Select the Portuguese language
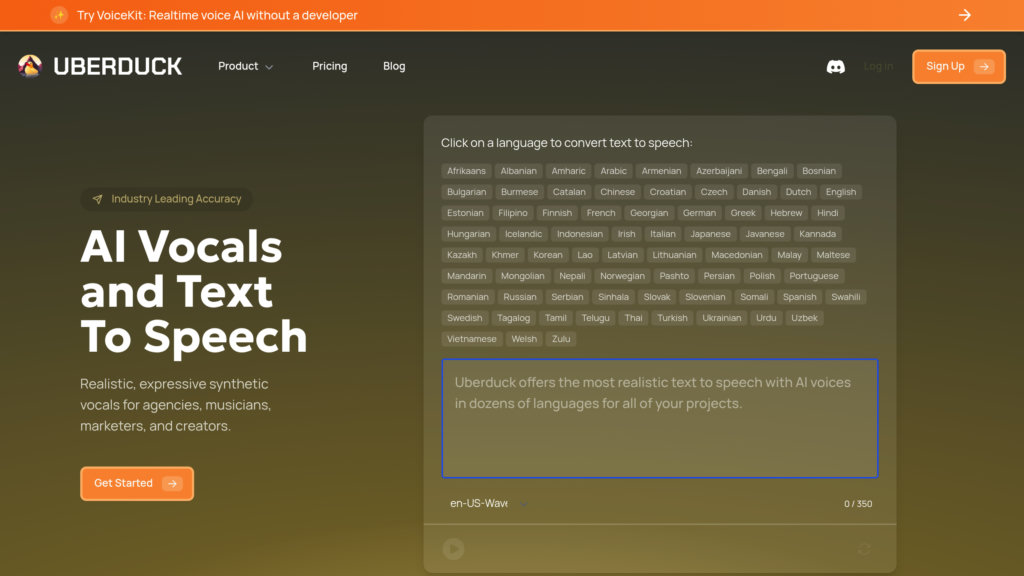 pyautogui.click(x=814, y=276)
